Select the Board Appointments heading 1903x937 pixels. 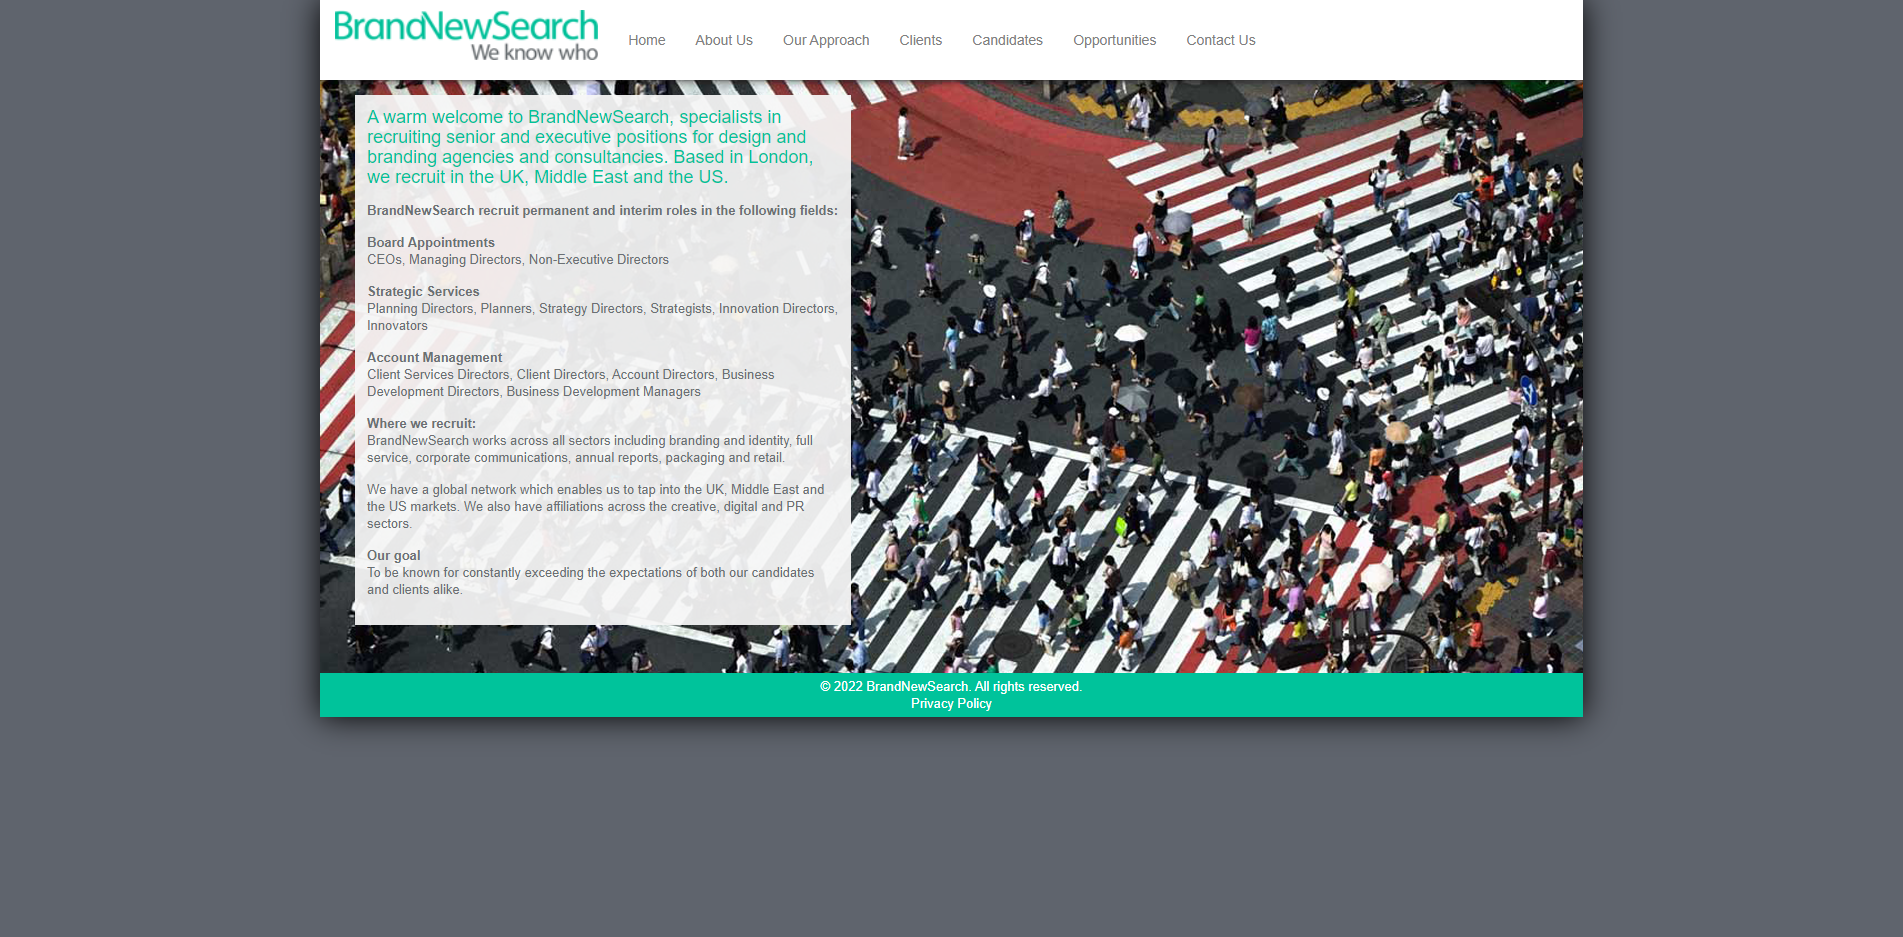click(x=430, y=243)
